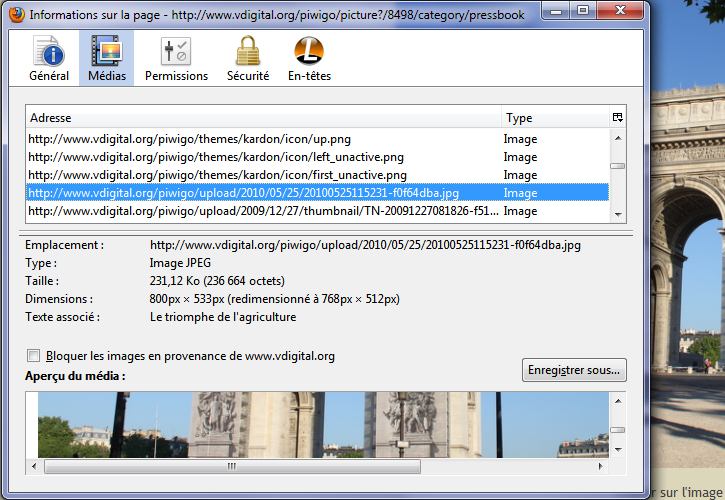
Task: Select the thumbnail TN-20091227081826 row
Action: coord(260,211)
